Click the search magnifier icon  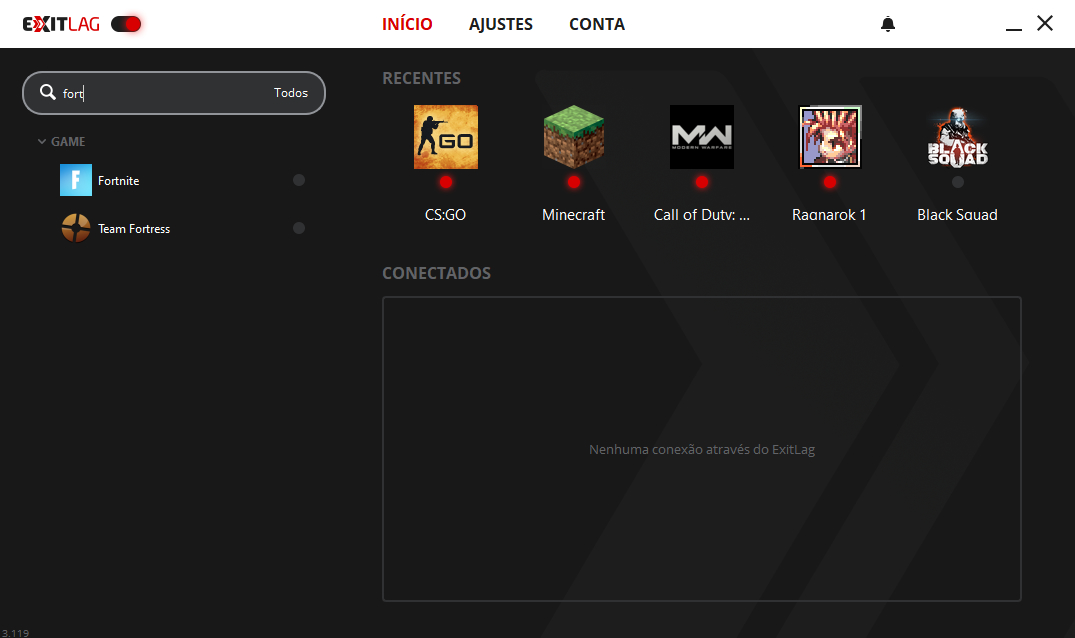pyautogui.click(x=47, y=92)
